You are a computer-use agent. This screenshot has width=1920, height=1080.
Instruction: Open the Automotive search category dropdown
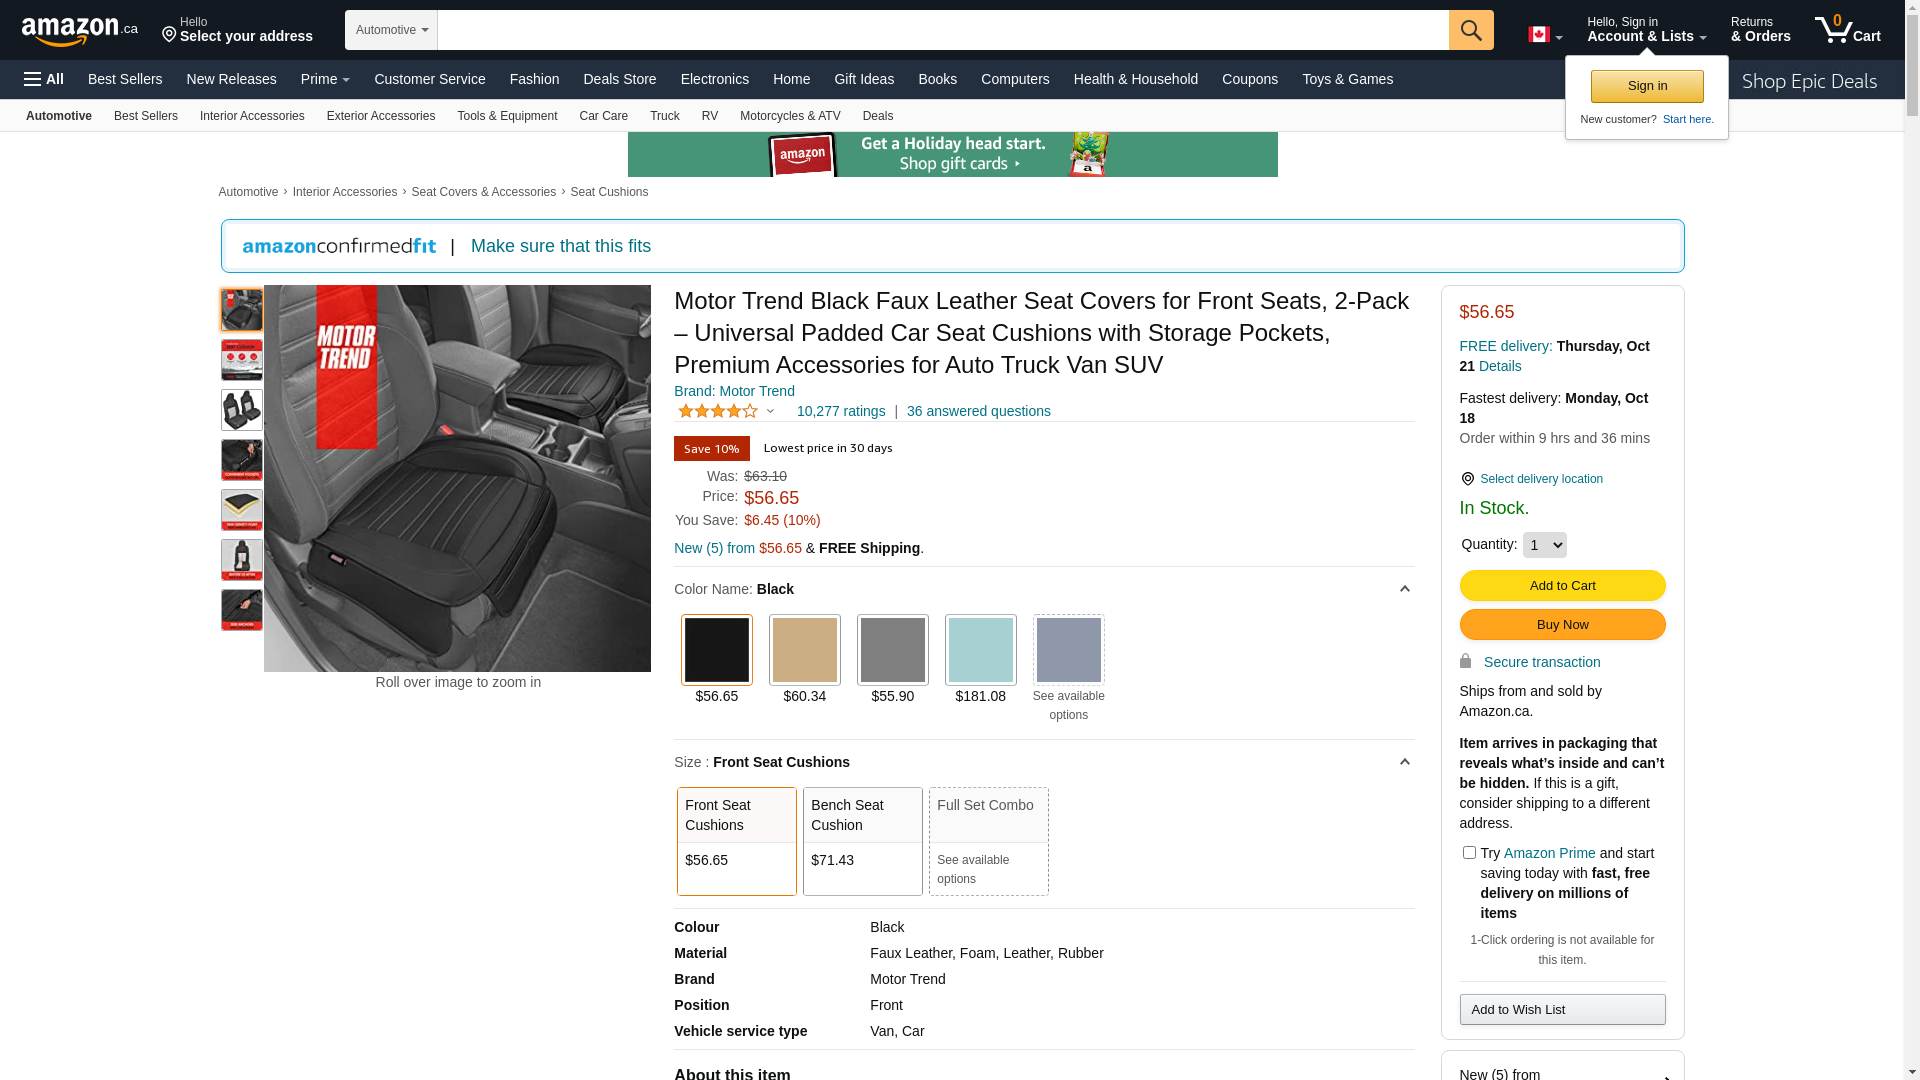[x=391, y=30]
